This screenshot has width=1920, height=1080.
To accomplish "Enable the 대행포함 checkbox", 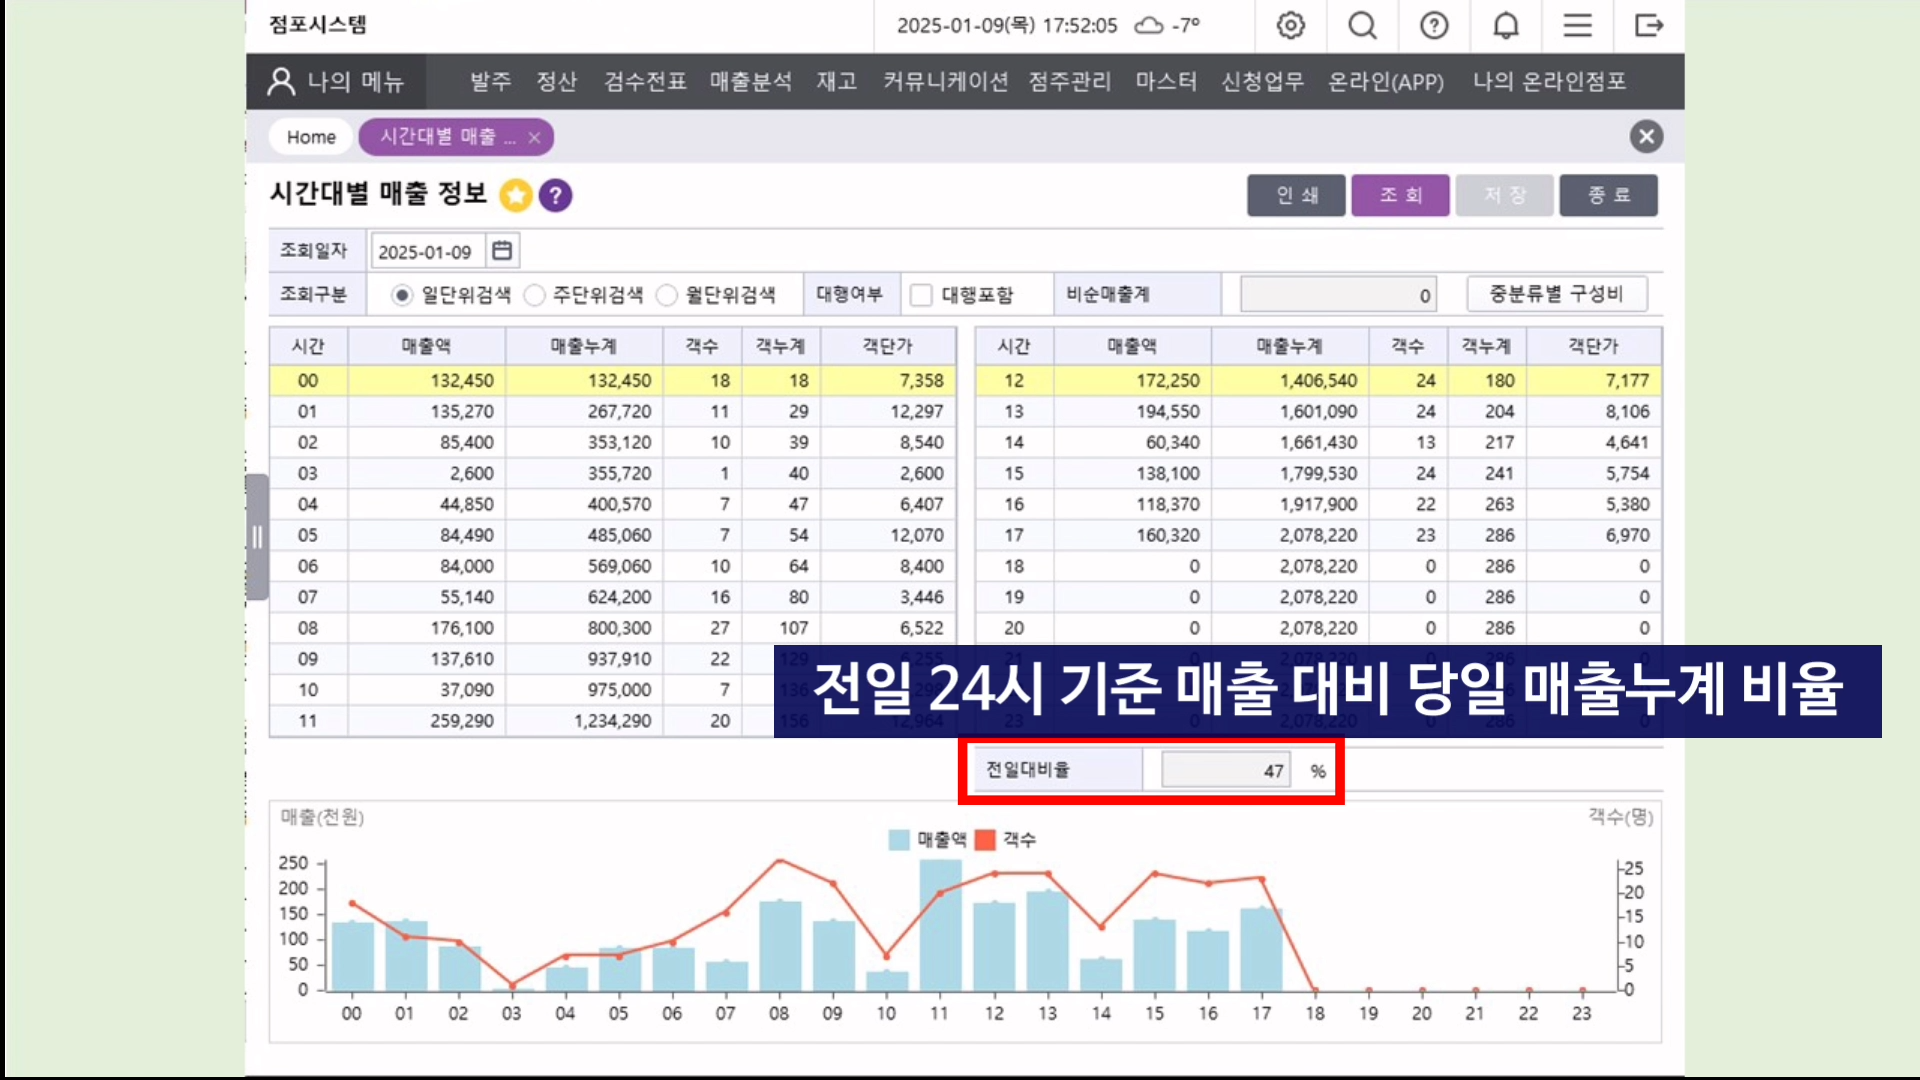I will (921, 295).
